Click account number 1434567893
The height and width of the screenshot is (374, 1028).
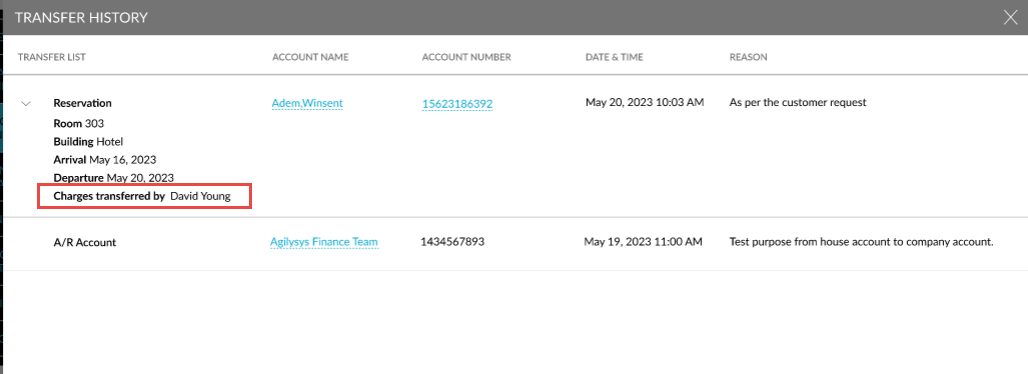click(x=452, y=241)
